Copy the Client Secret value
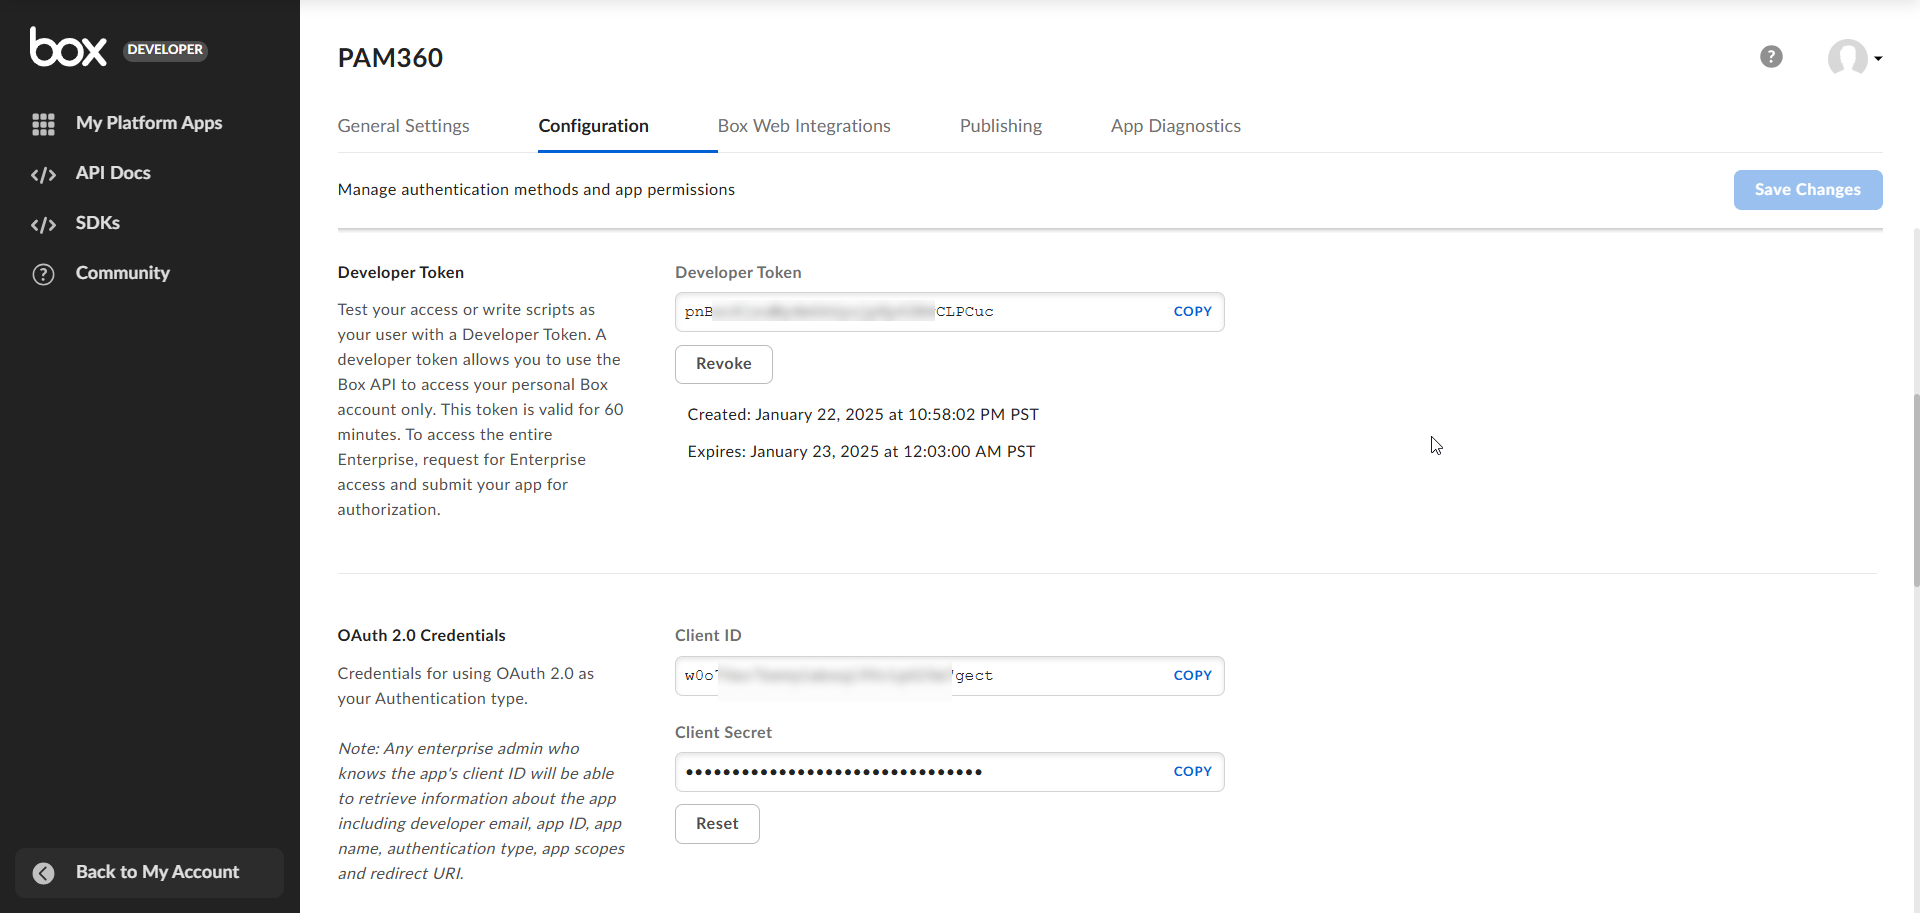This screenshot has width=1920, height=913. [1192, 771]
